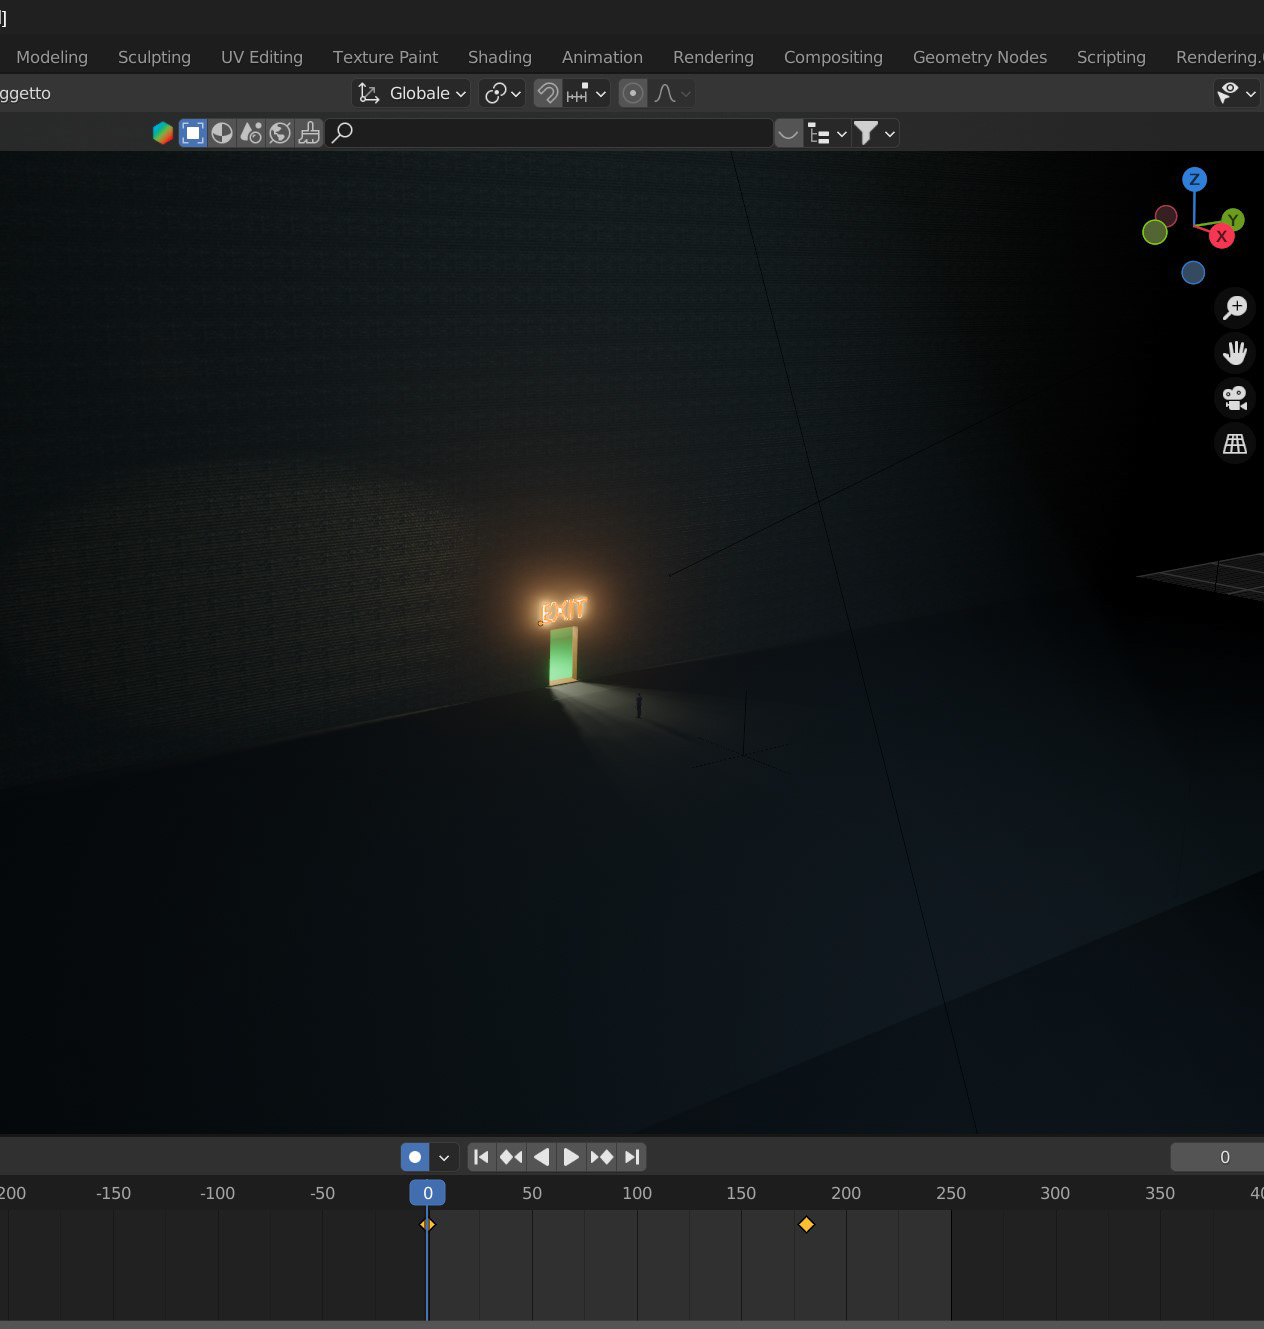
Task: Toggle the world globe filter icon
Action: click(x=280, y=133)
